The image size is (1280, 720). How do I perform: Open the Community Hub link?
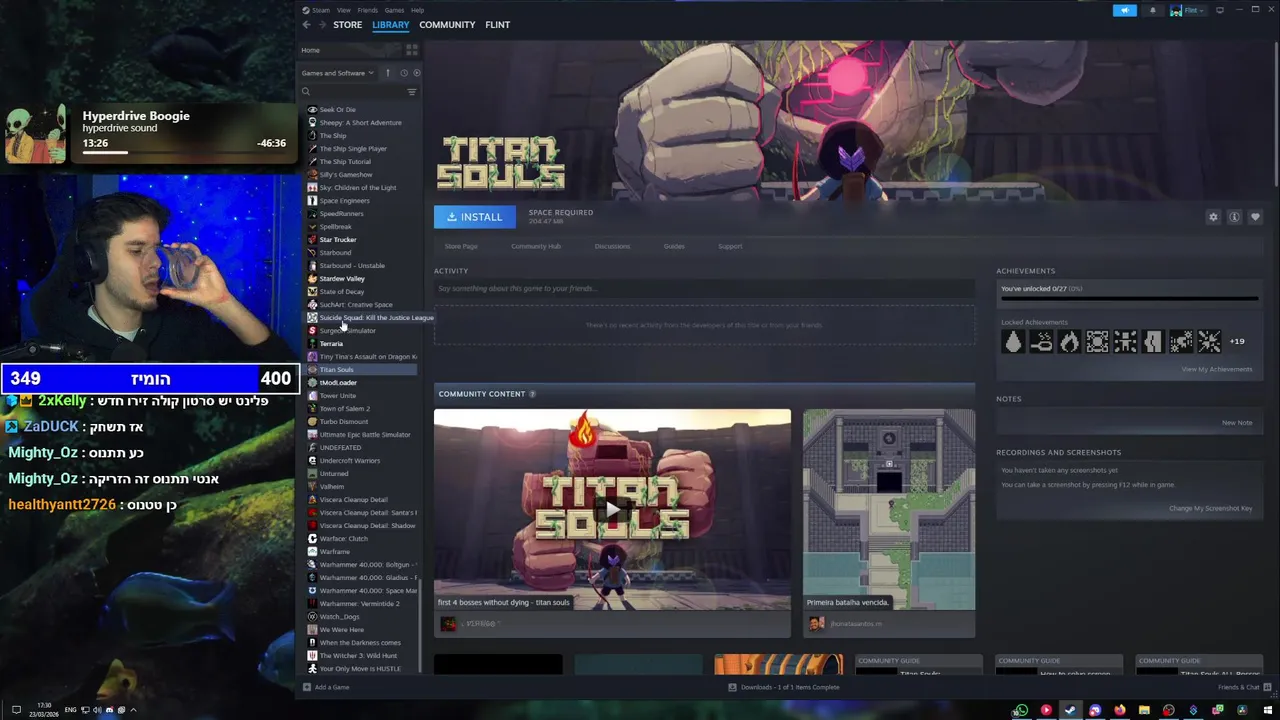pos(536,246)
